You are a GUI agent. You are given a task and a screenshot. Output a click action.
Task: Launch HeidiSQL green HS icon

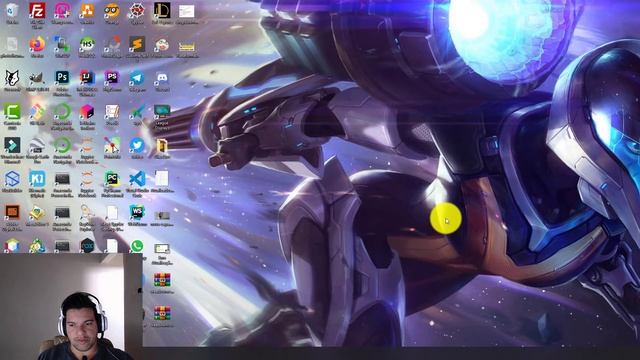pyautogui.click(x=87, y=44)
